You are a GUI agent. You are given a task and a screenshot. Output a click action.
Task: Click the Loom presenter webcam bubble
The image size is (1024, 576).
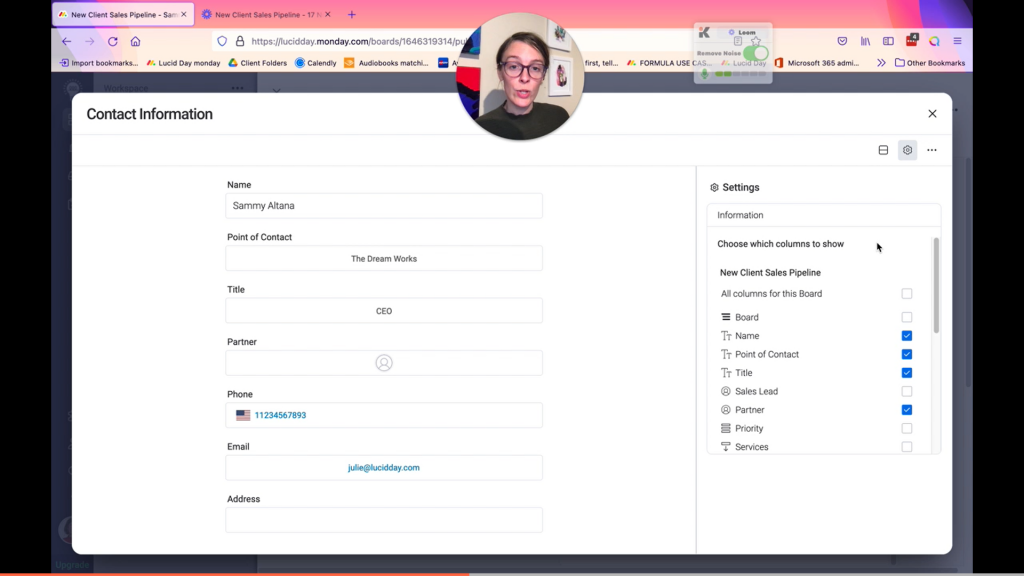tap(520, 76)
